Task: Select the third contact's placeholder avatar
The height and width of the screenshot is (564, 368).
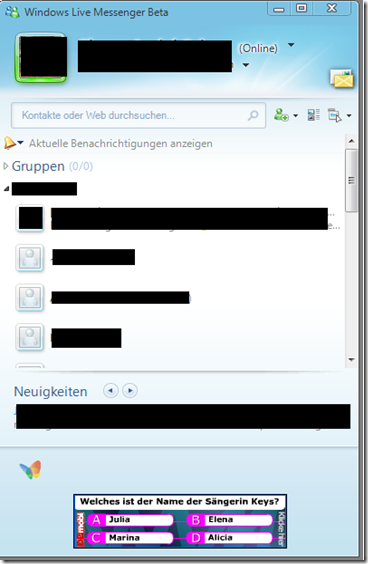Action: click(30, 297)
